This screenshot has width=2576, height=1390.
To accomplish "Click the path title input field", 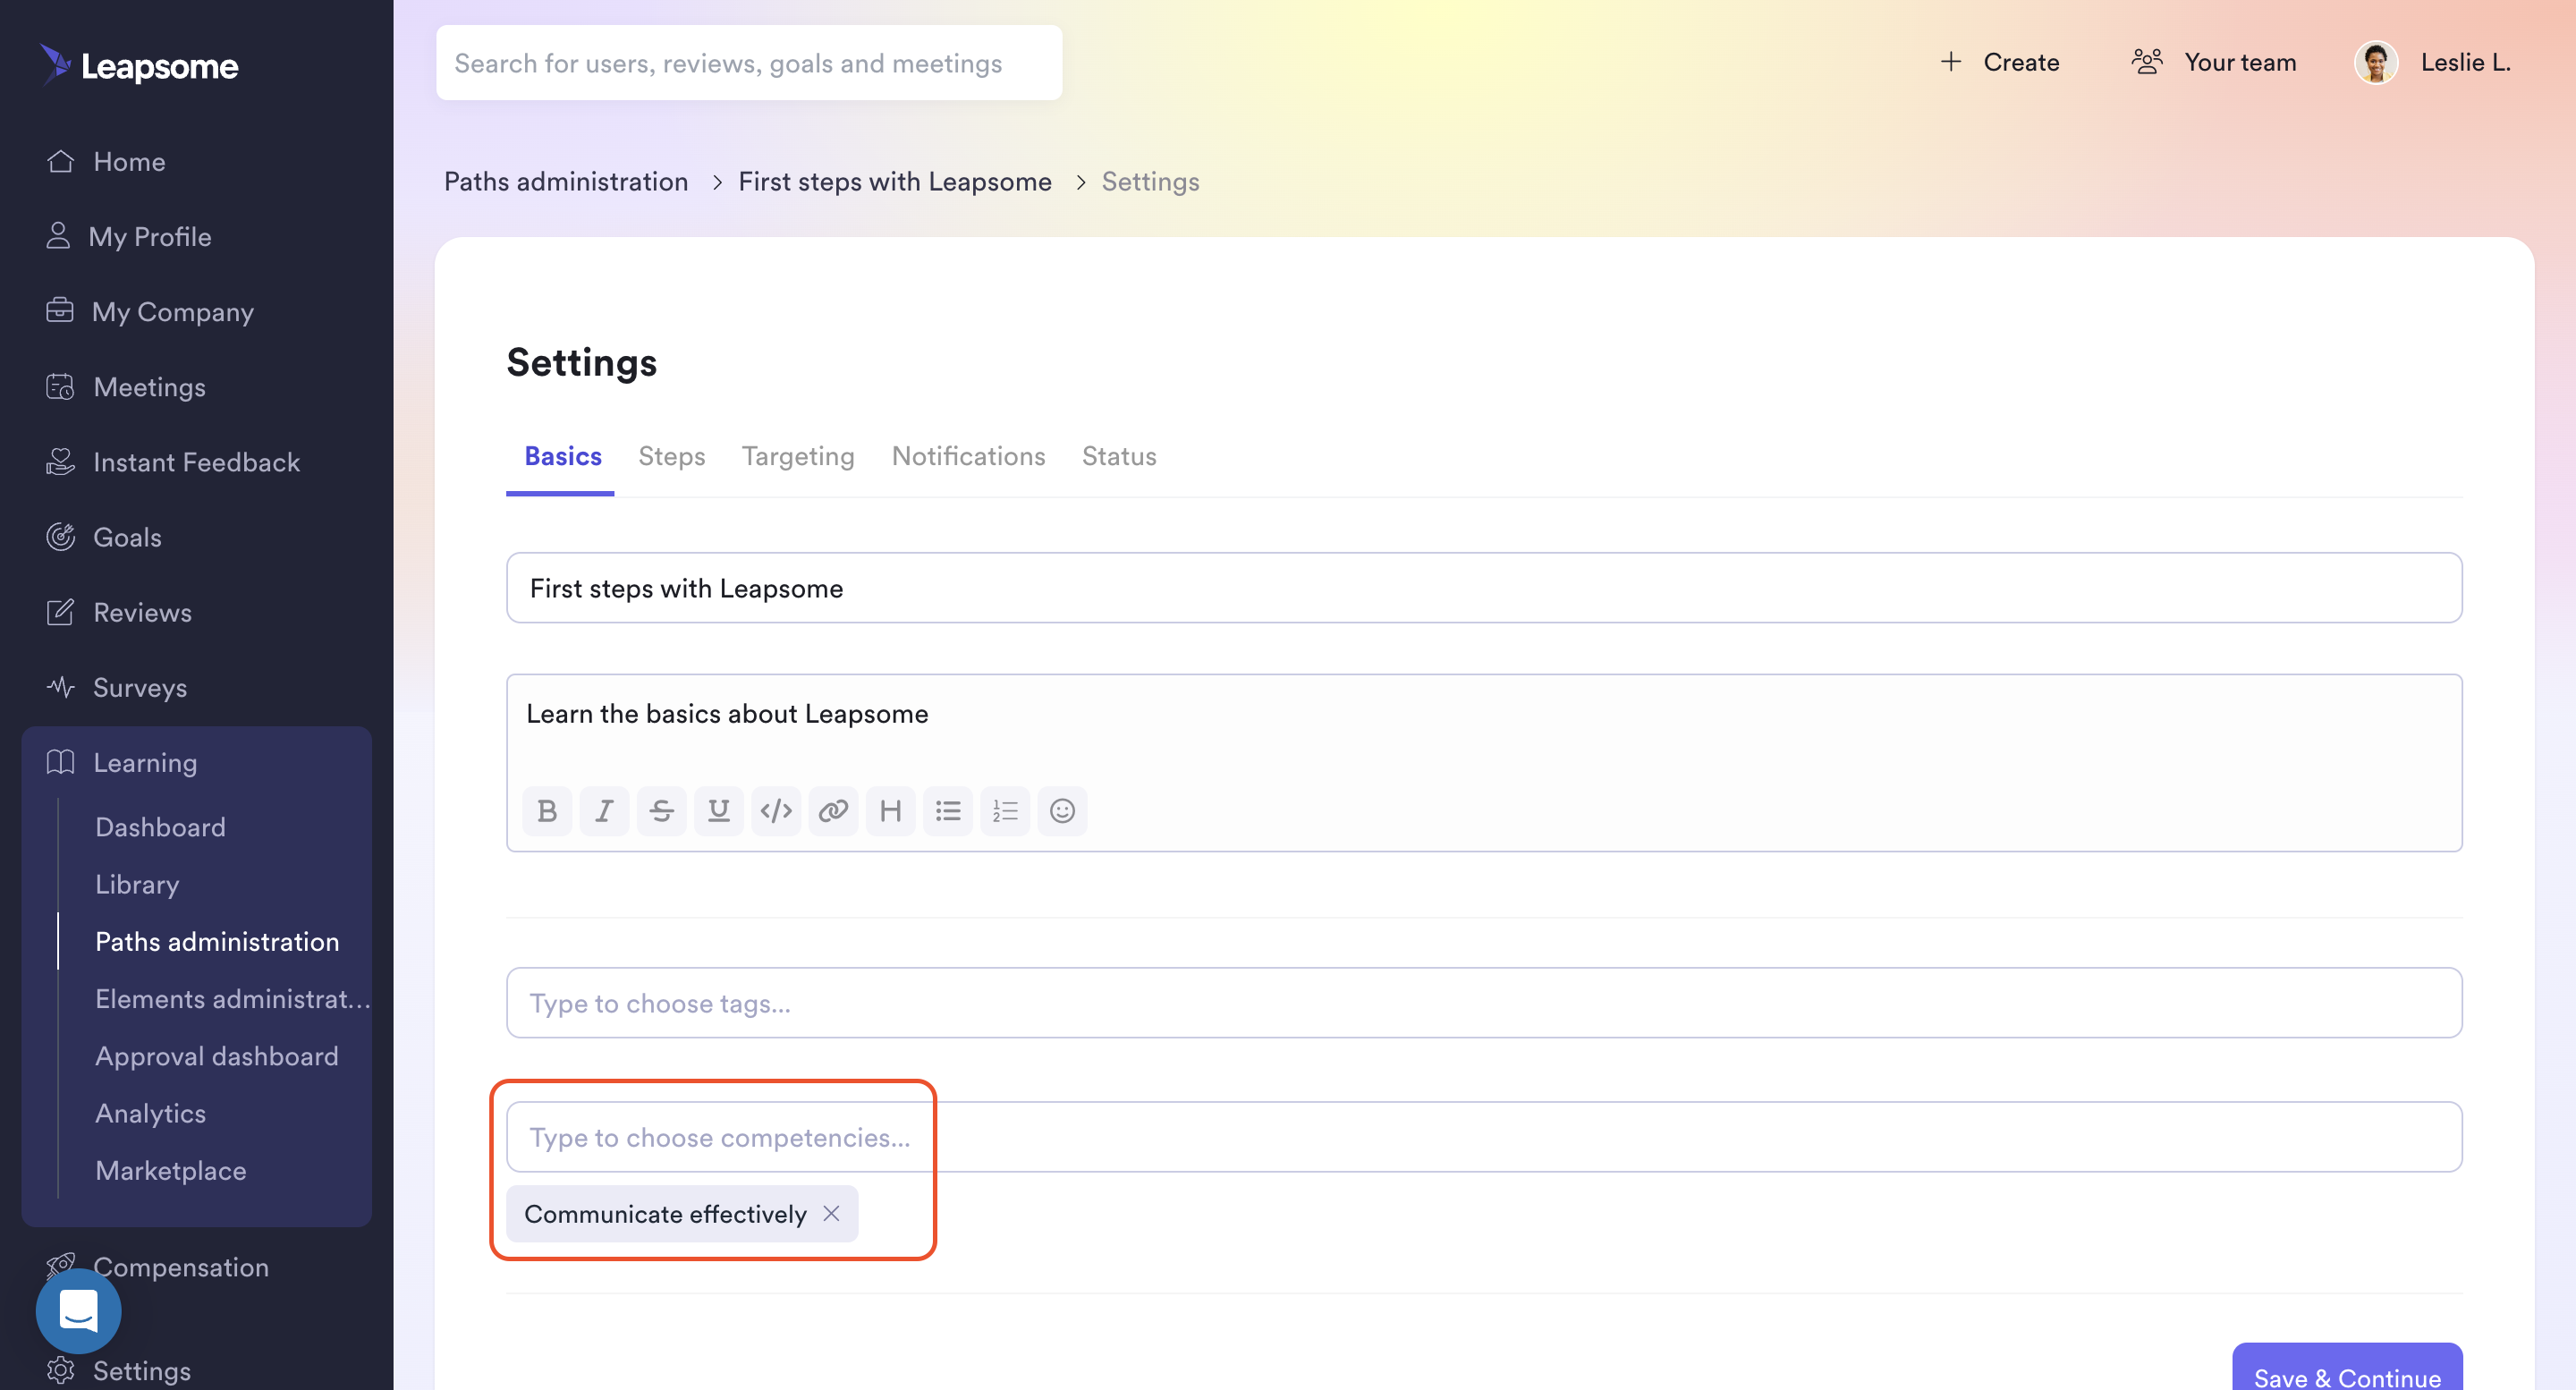I will click(1484, 587).
